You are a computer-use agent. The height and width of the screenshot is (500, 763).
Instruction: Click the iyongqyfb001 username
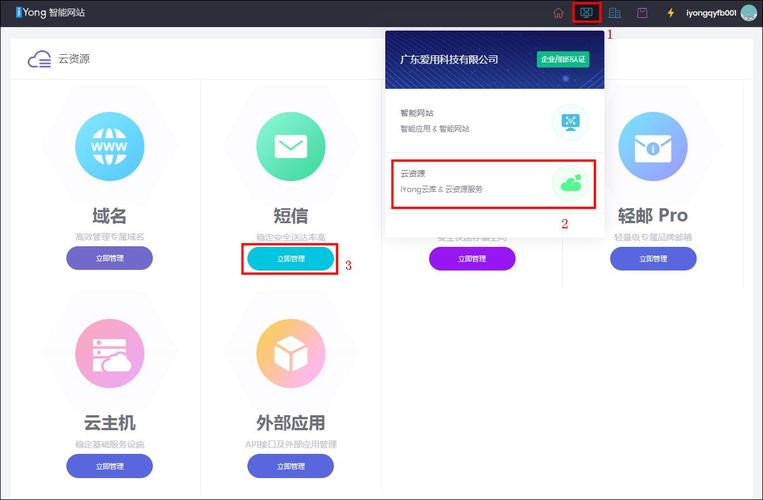point(711,13)
